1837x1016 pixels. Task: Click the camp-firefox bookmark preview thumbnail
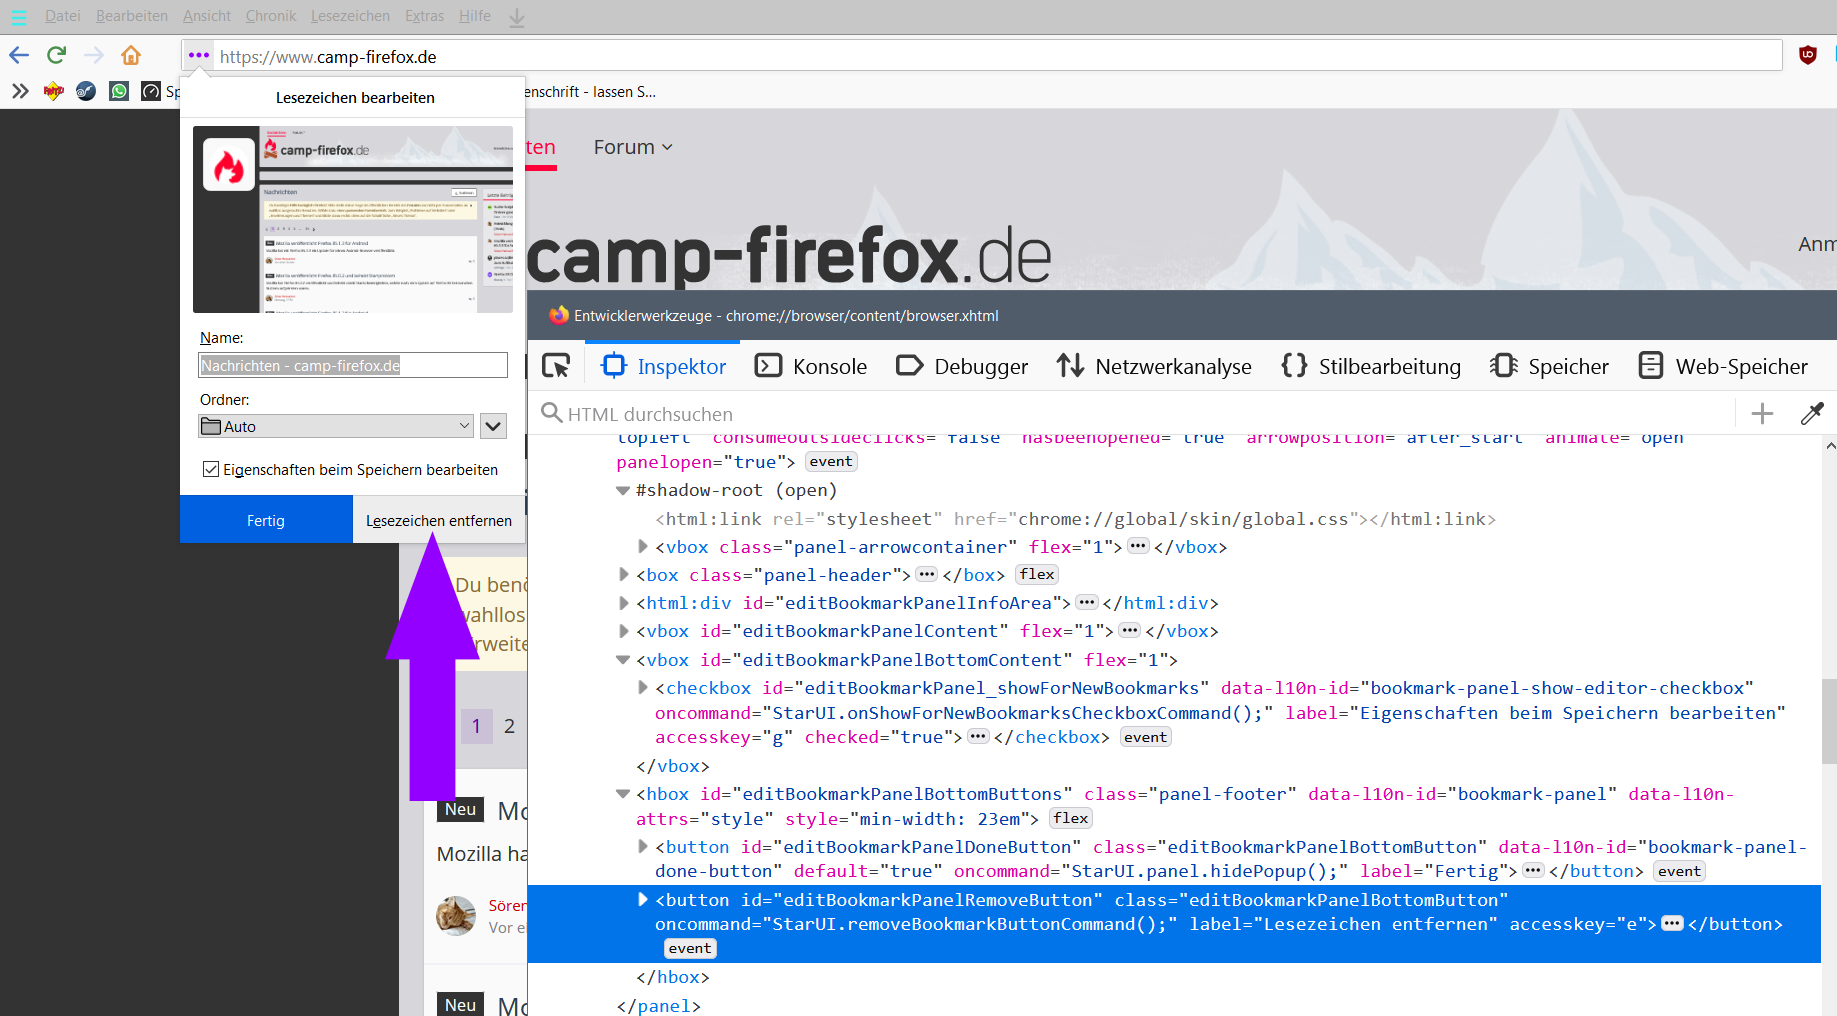(353, 219)
